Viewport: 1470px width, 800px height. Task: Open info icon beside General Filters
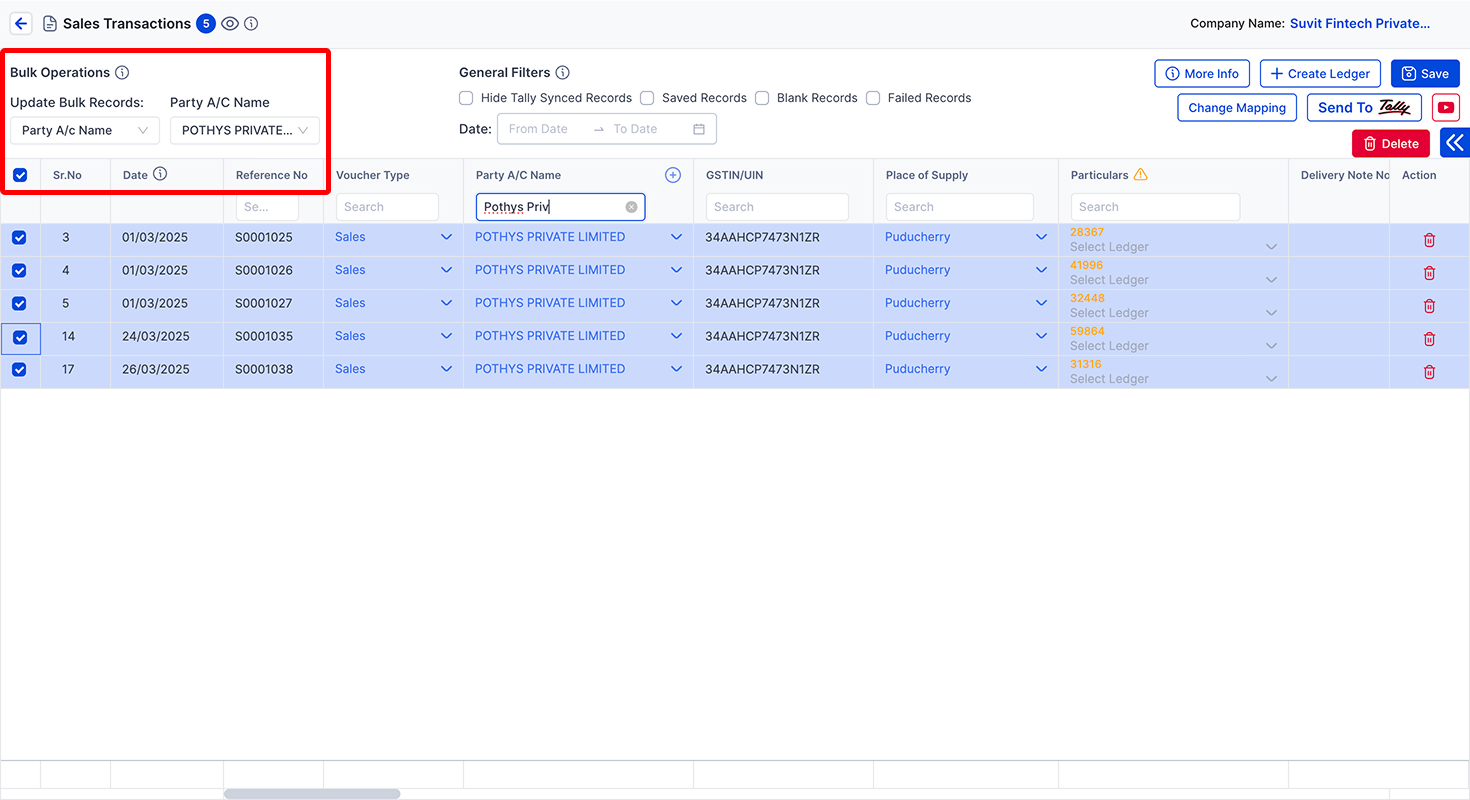563,72
